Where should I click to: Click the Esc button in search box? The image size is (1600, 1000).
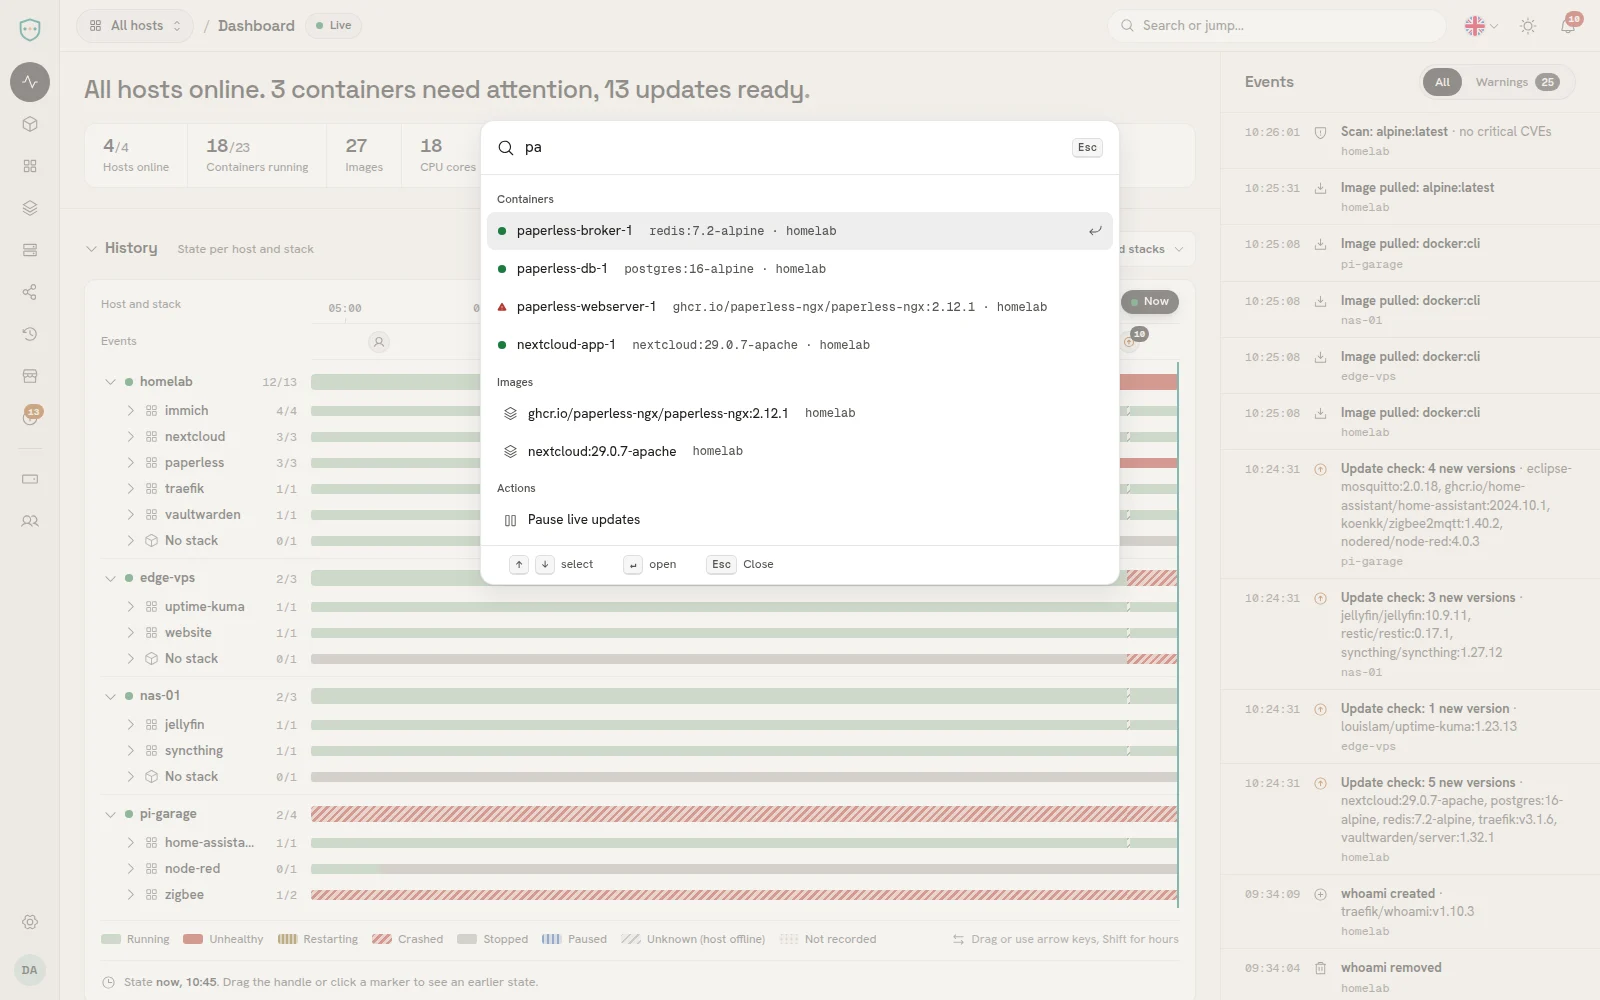point(1087,147)
